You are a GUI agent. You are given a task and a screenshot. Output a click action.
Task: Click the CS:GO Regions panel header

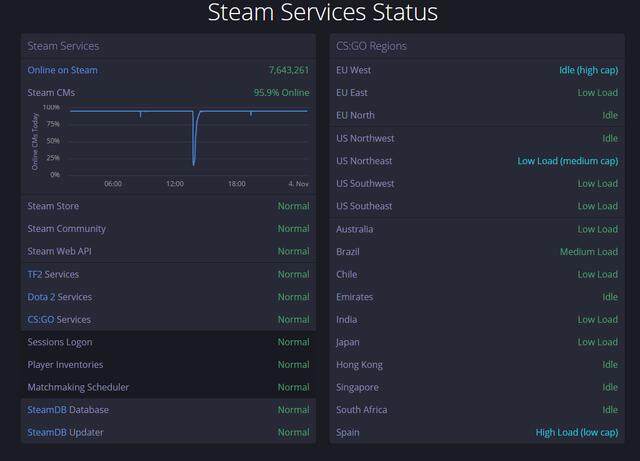pyautogui.click(x=371, y=46)
